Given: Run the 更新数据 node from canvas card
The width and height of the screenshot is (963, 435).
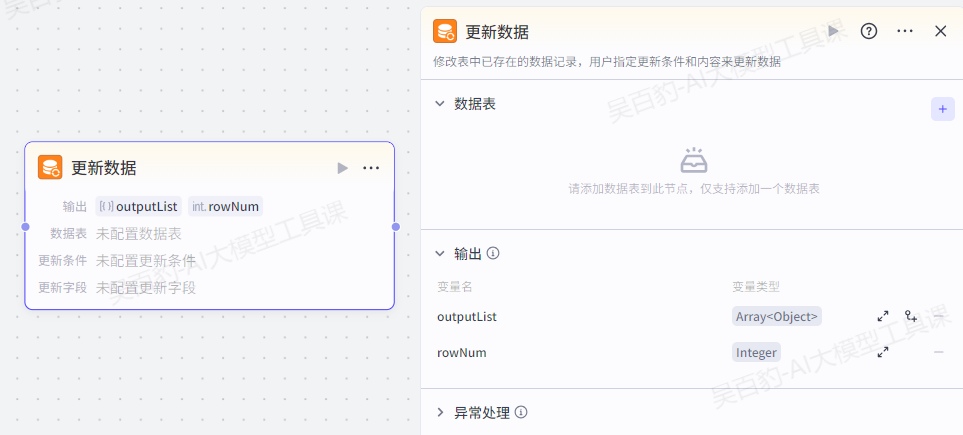Looking at the screenshot, I should click(343, 168).
